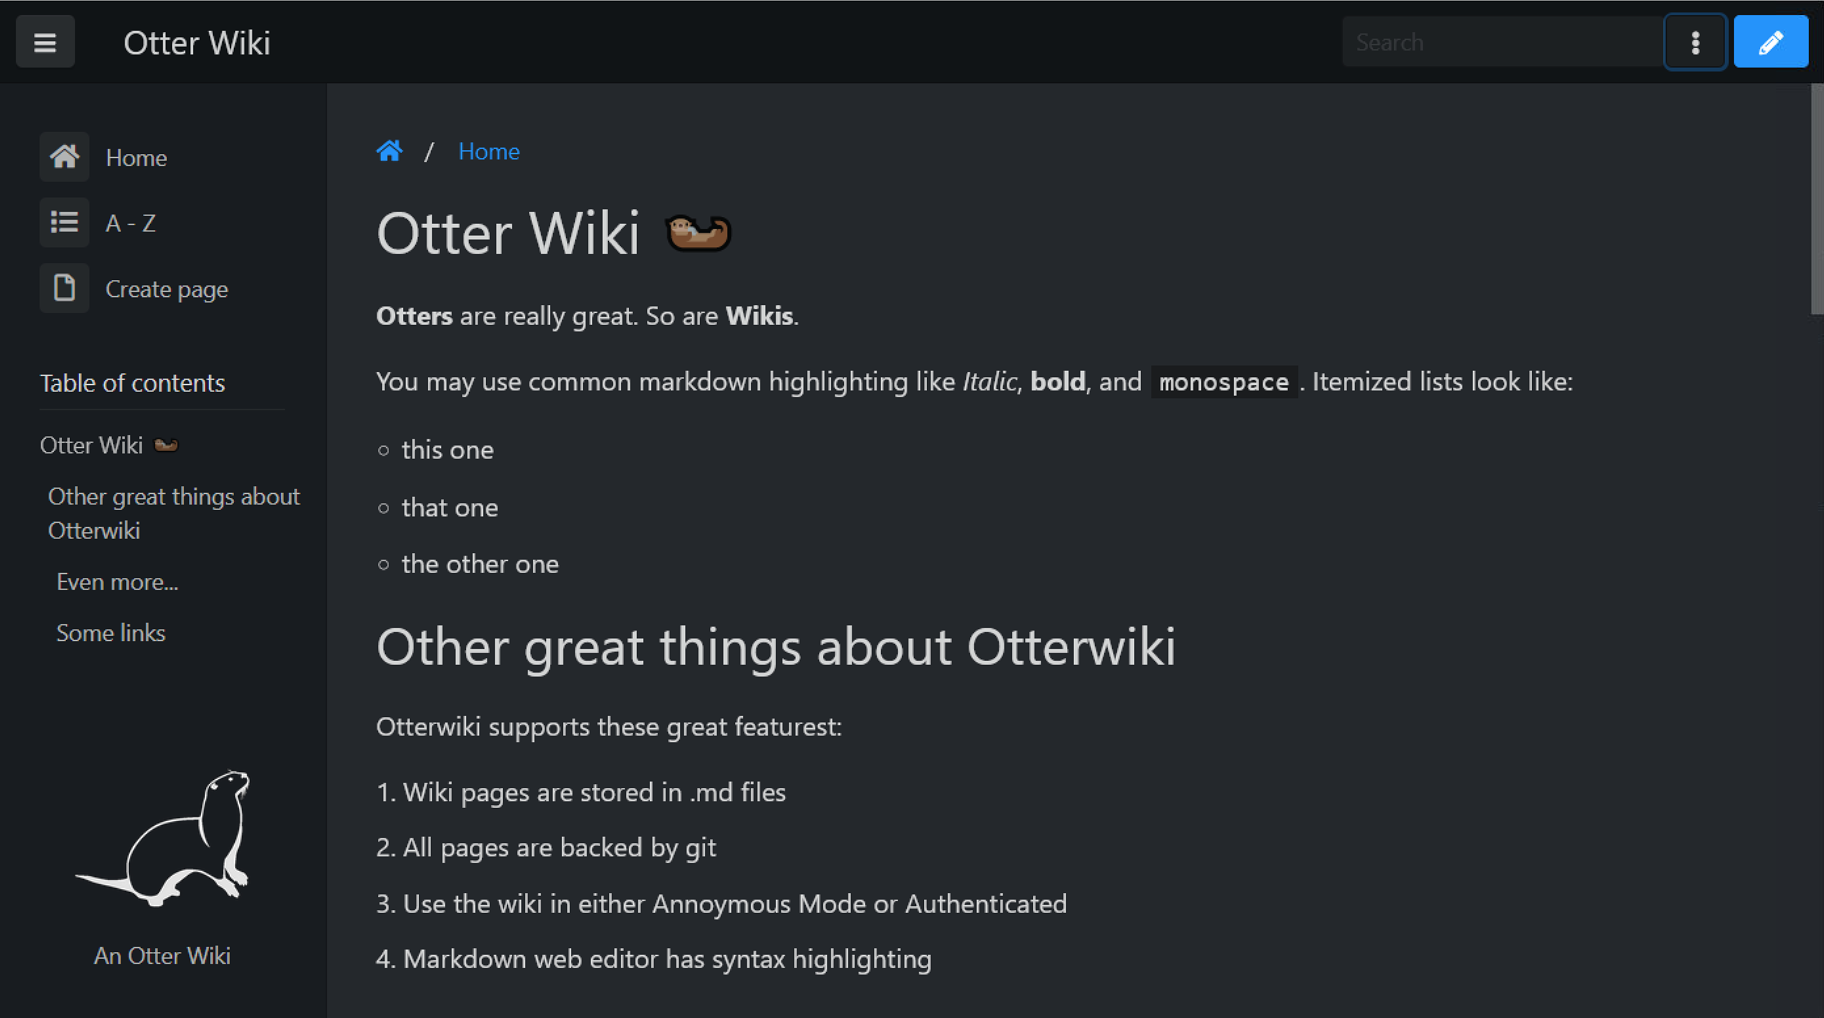Click the An Otter Wiki caption
This screenshot has width=1824, height=1018.
pos(162,955)
